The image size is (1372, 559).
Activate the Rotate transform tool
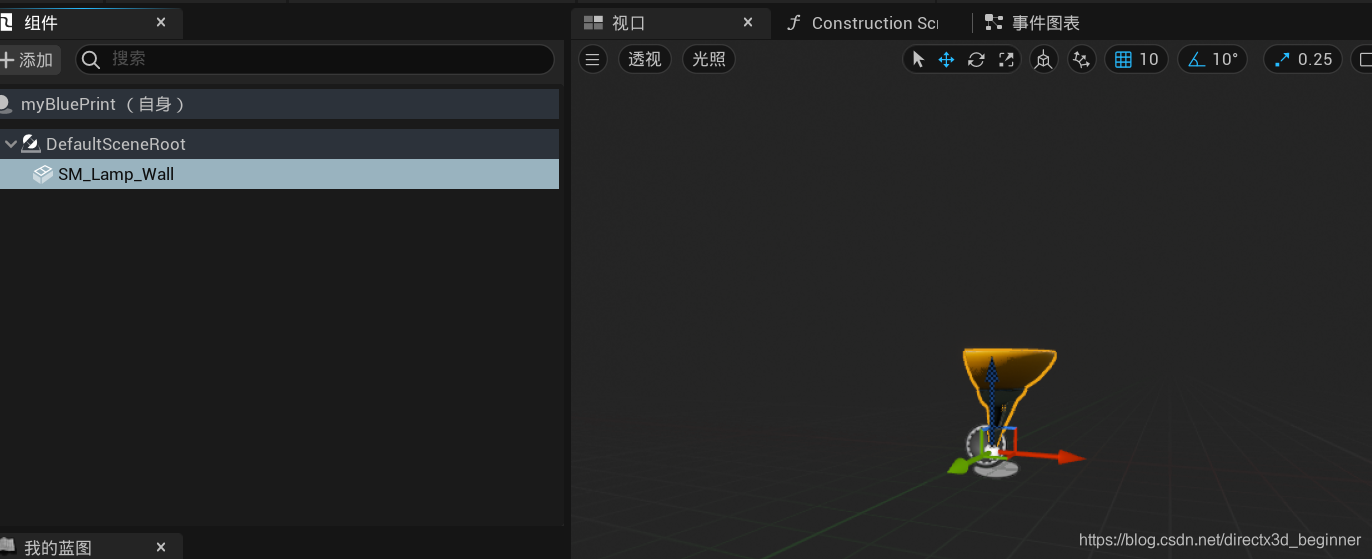pyautogui.click(x=976, y=60)
